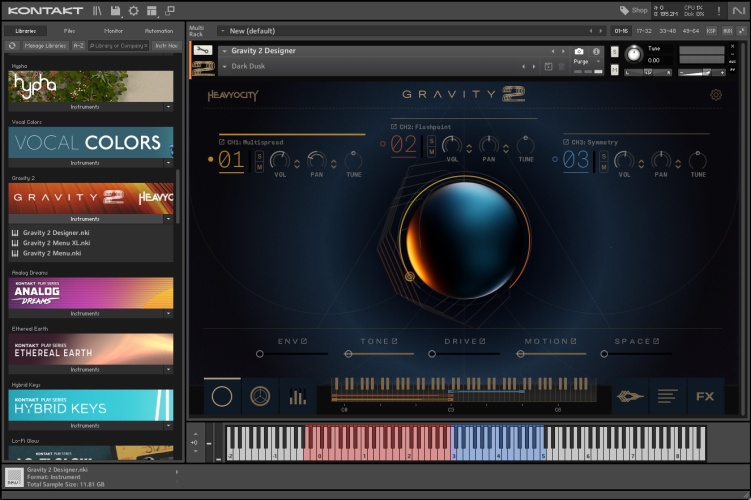Image resolution: width=751 pixels, height=500 pixels.
Task: Open the text-lines page icon beside FX
Action: 667,397
